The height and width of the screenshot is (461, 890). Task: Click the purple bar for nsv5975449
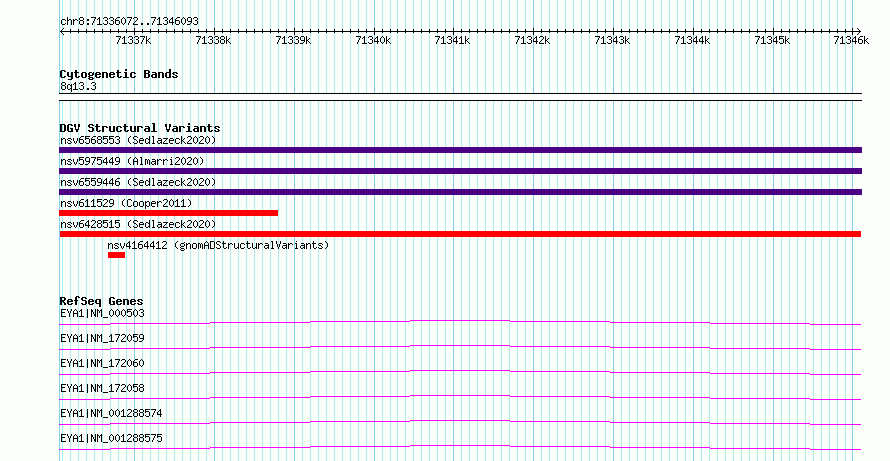click(460, 171)
